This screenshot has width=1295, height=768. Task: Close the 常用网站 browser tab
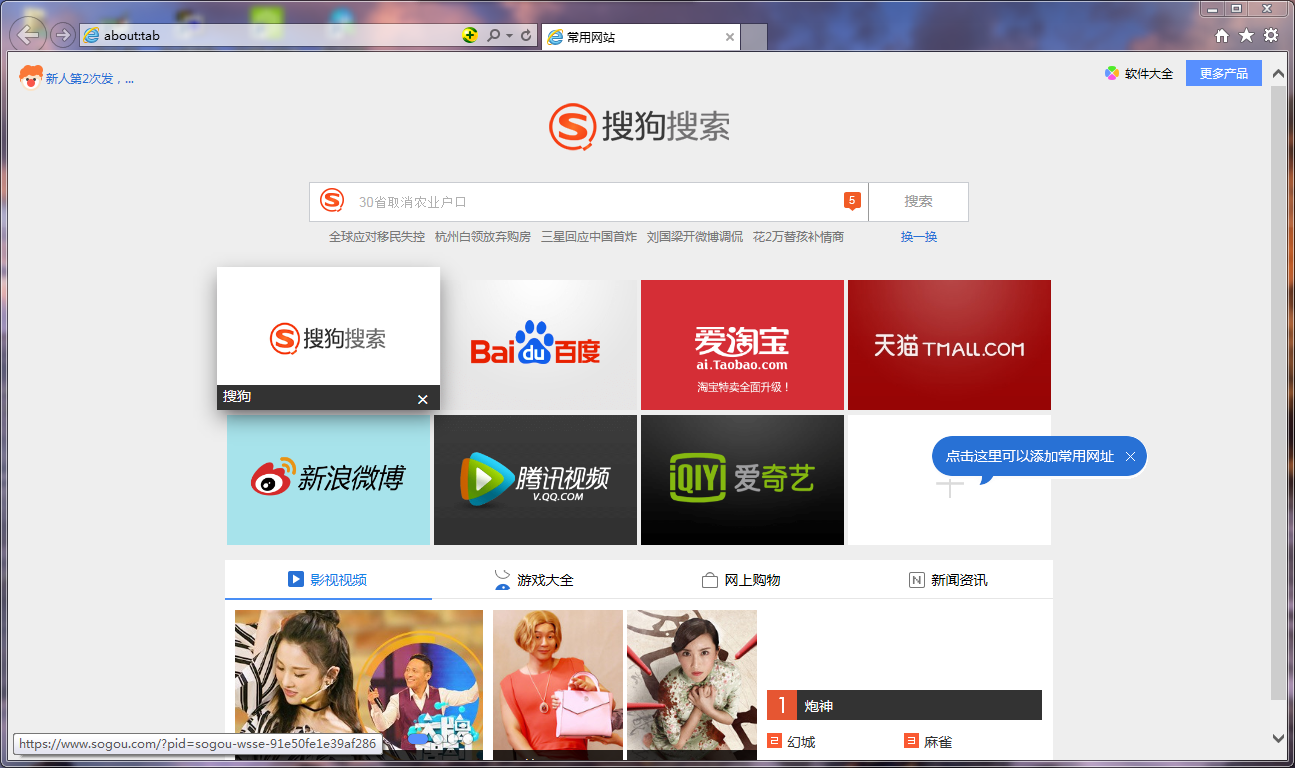click(730, 38)
